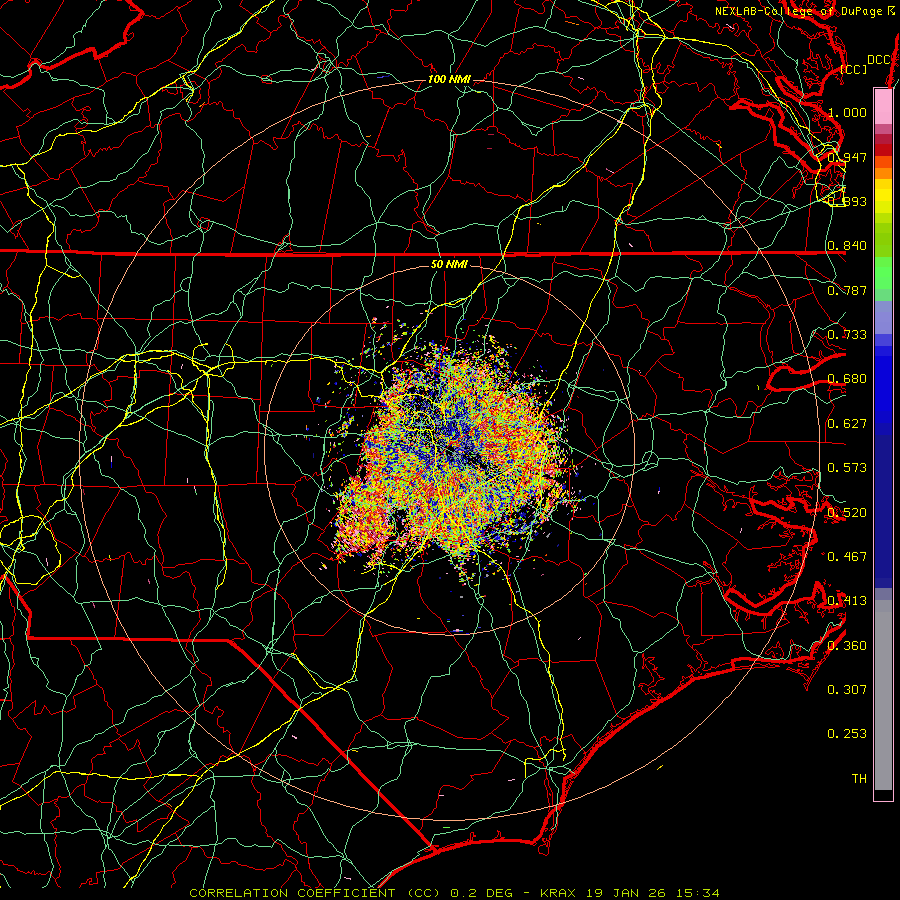Select the 0.893 scale value
The width and height of the screenshot is (900, 900).
pos(847,201)
